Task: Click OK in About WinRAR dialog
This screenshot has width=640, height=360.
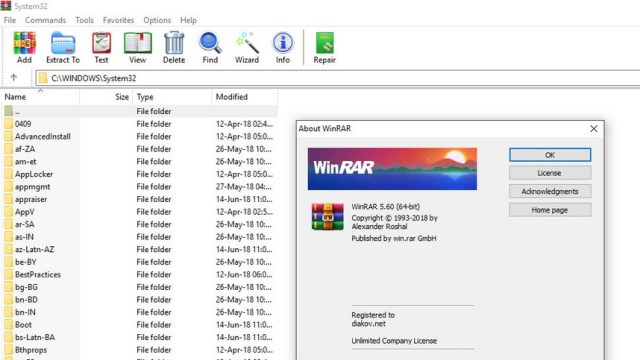Action: [x=550, y=155]
